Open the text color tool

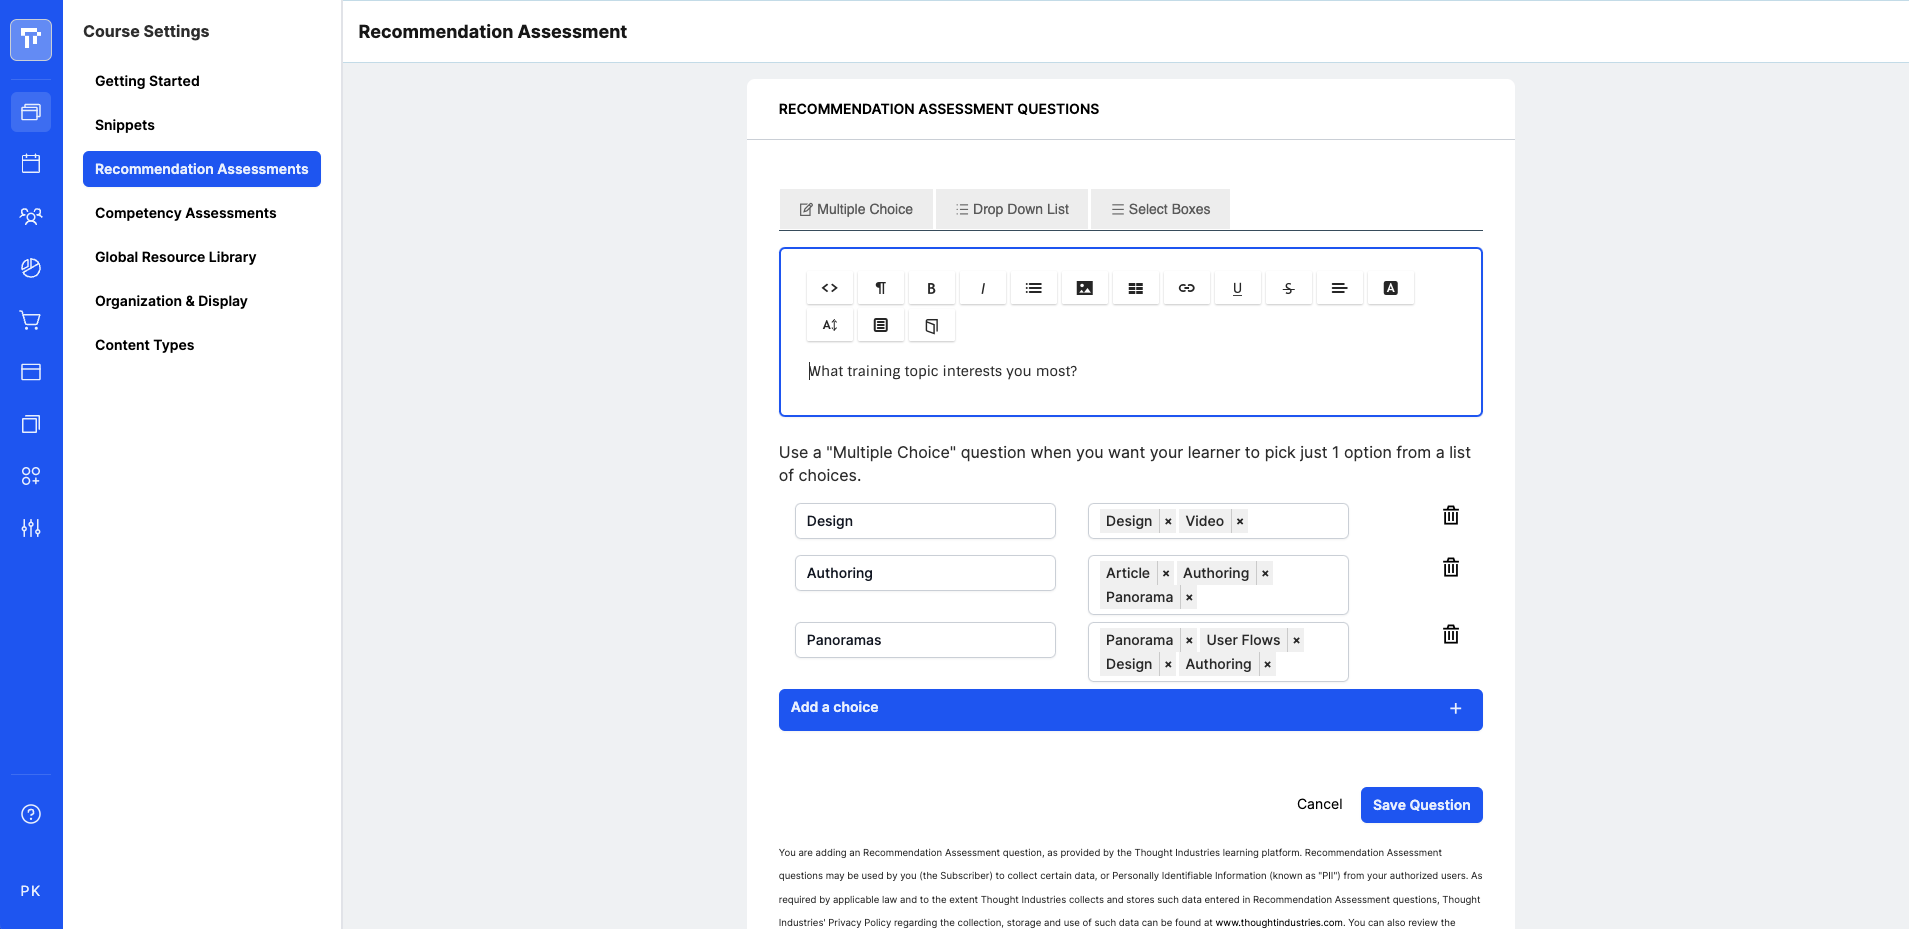pos(1390,287)
